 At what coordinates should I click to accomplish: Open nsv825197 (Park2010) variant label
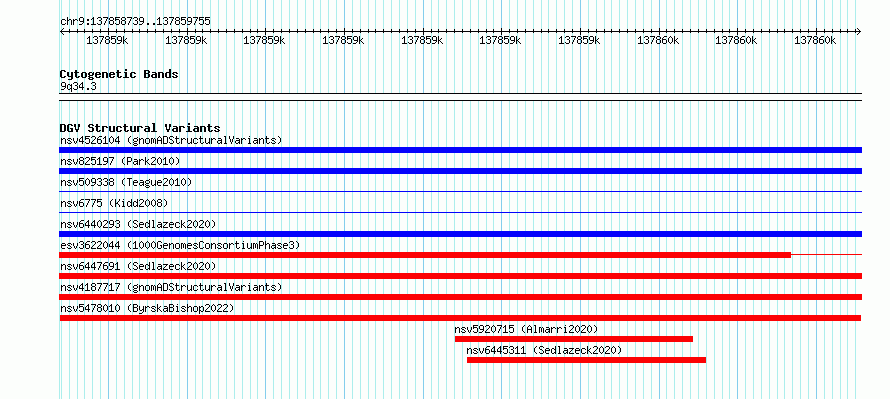[x=120, y=161]
